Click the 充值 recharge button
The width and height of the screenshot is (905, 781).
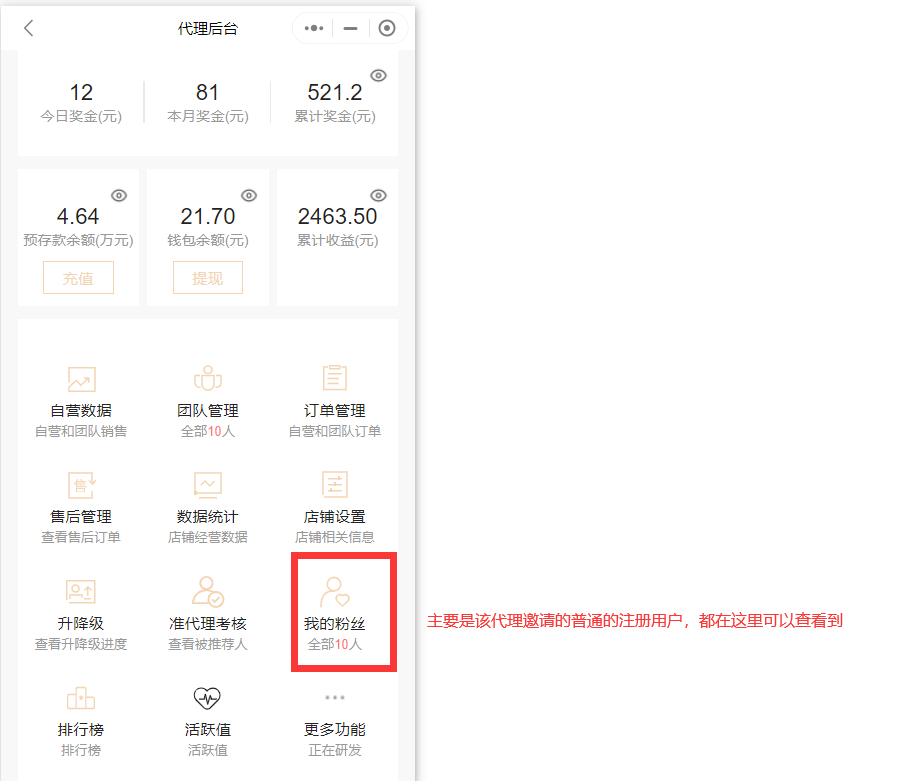(x=78, y=278)
